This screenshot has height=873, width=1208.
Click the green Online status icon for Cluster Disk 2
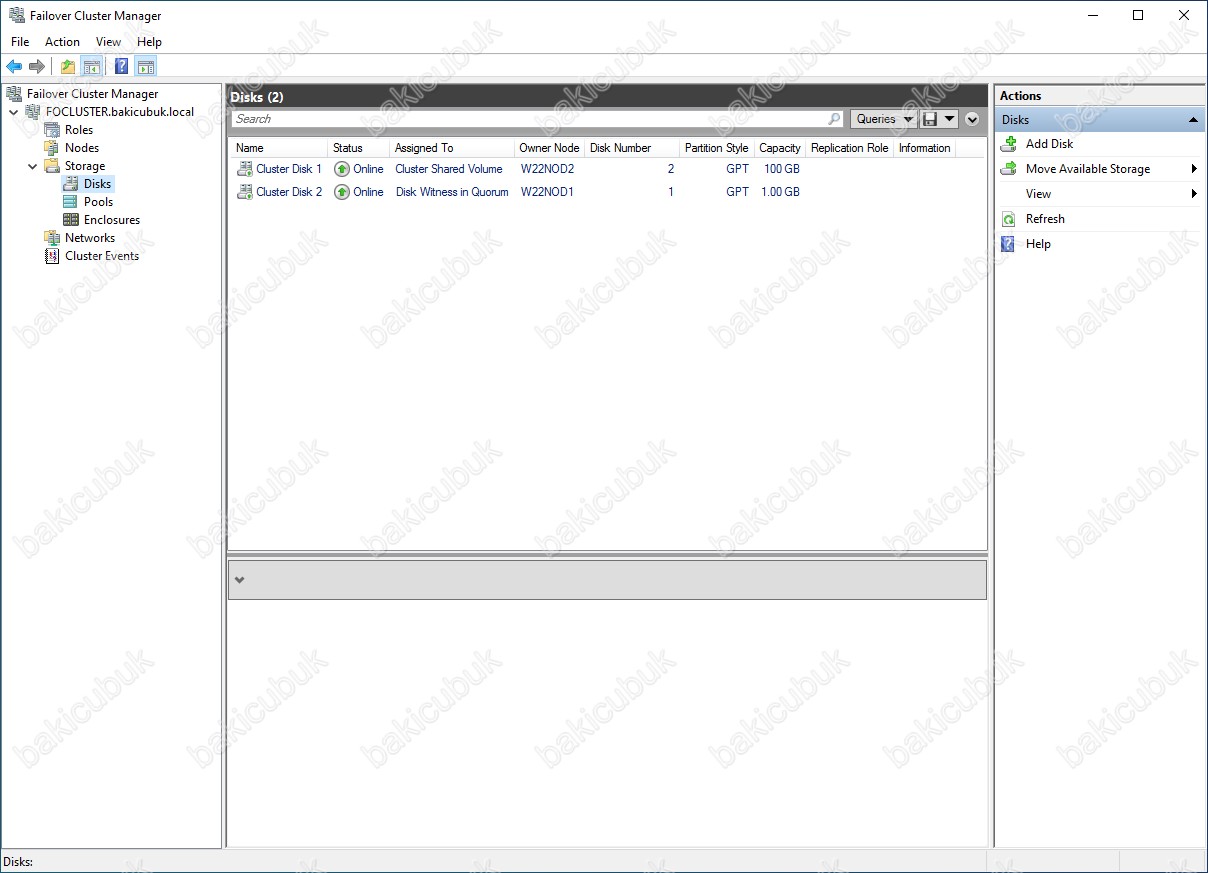(342, 192)
